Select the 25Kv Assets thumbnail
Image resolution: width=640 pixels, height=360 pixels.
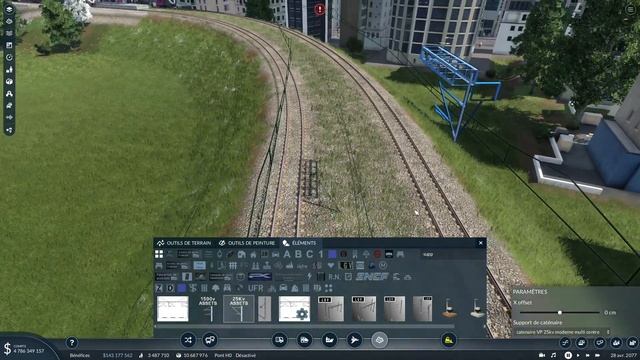click(x=239, y=309)
